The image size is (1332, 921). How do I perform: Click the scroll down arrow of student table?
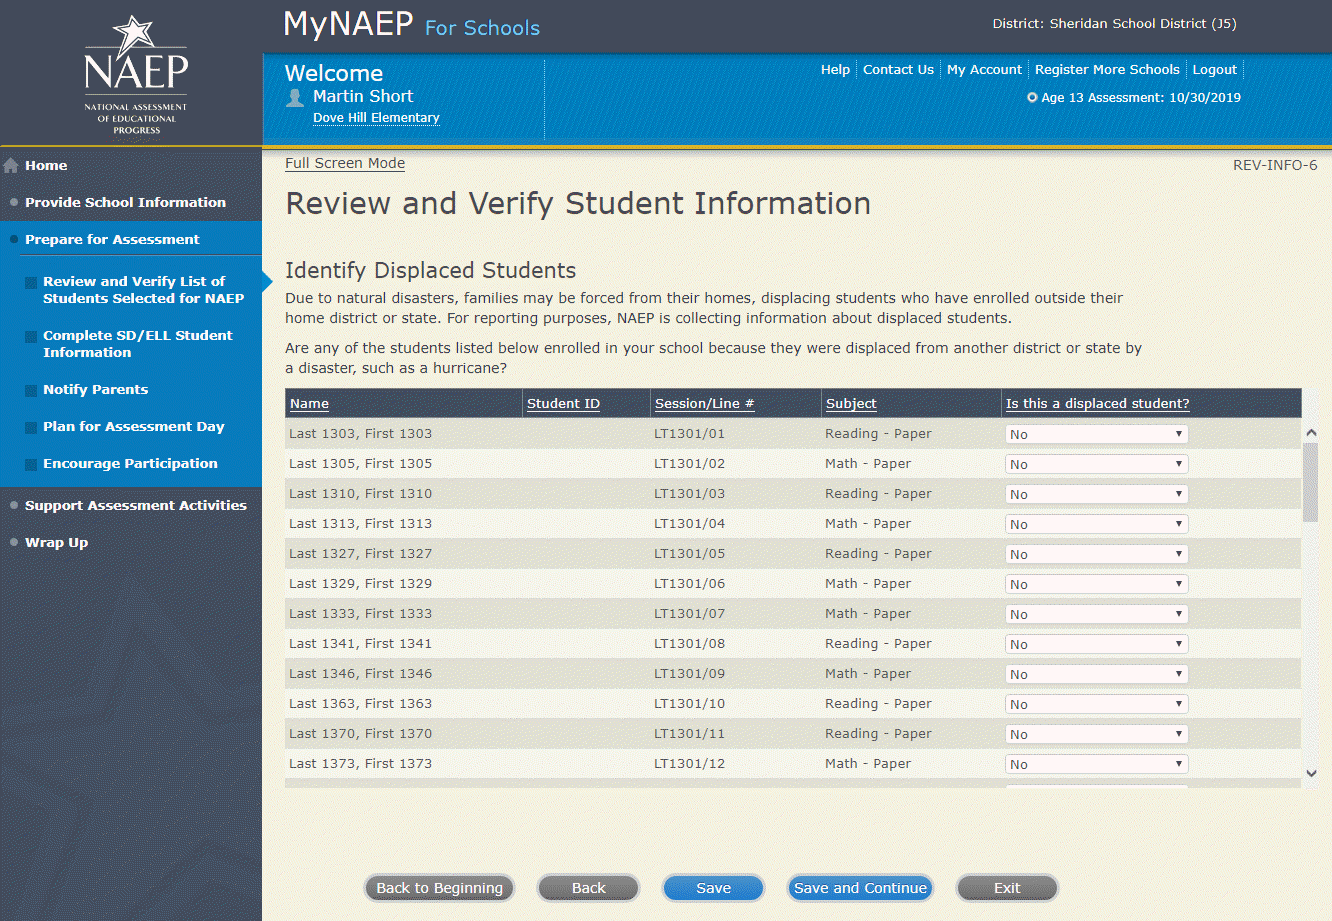(x=1311, y=773)
